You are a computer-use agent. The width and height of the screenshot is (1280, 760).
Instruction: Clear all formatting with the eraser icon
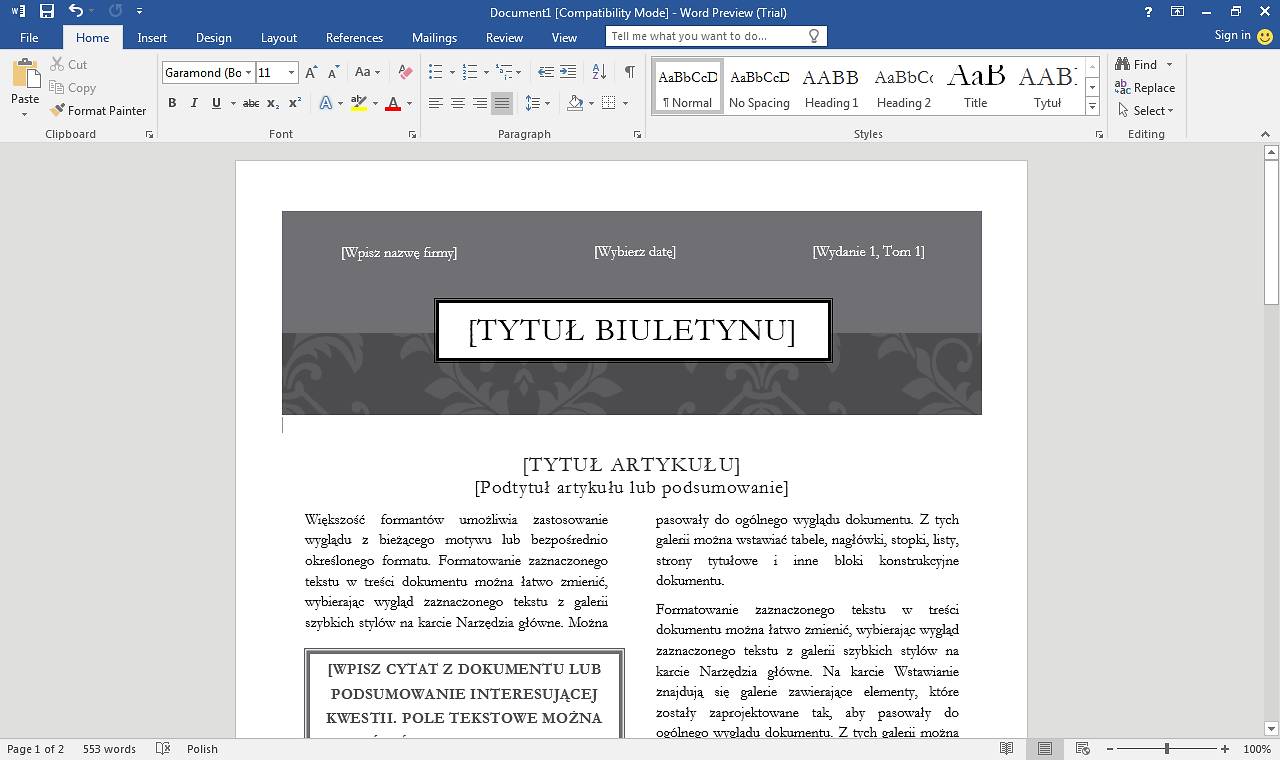(x=404, y=71)
